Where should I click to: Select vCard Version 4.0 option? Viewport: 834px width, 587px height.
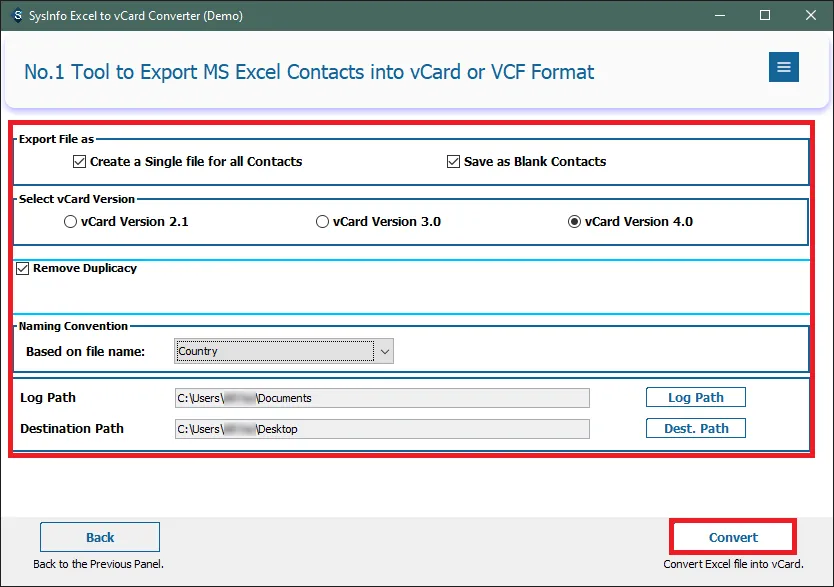[x=574, y=222]
